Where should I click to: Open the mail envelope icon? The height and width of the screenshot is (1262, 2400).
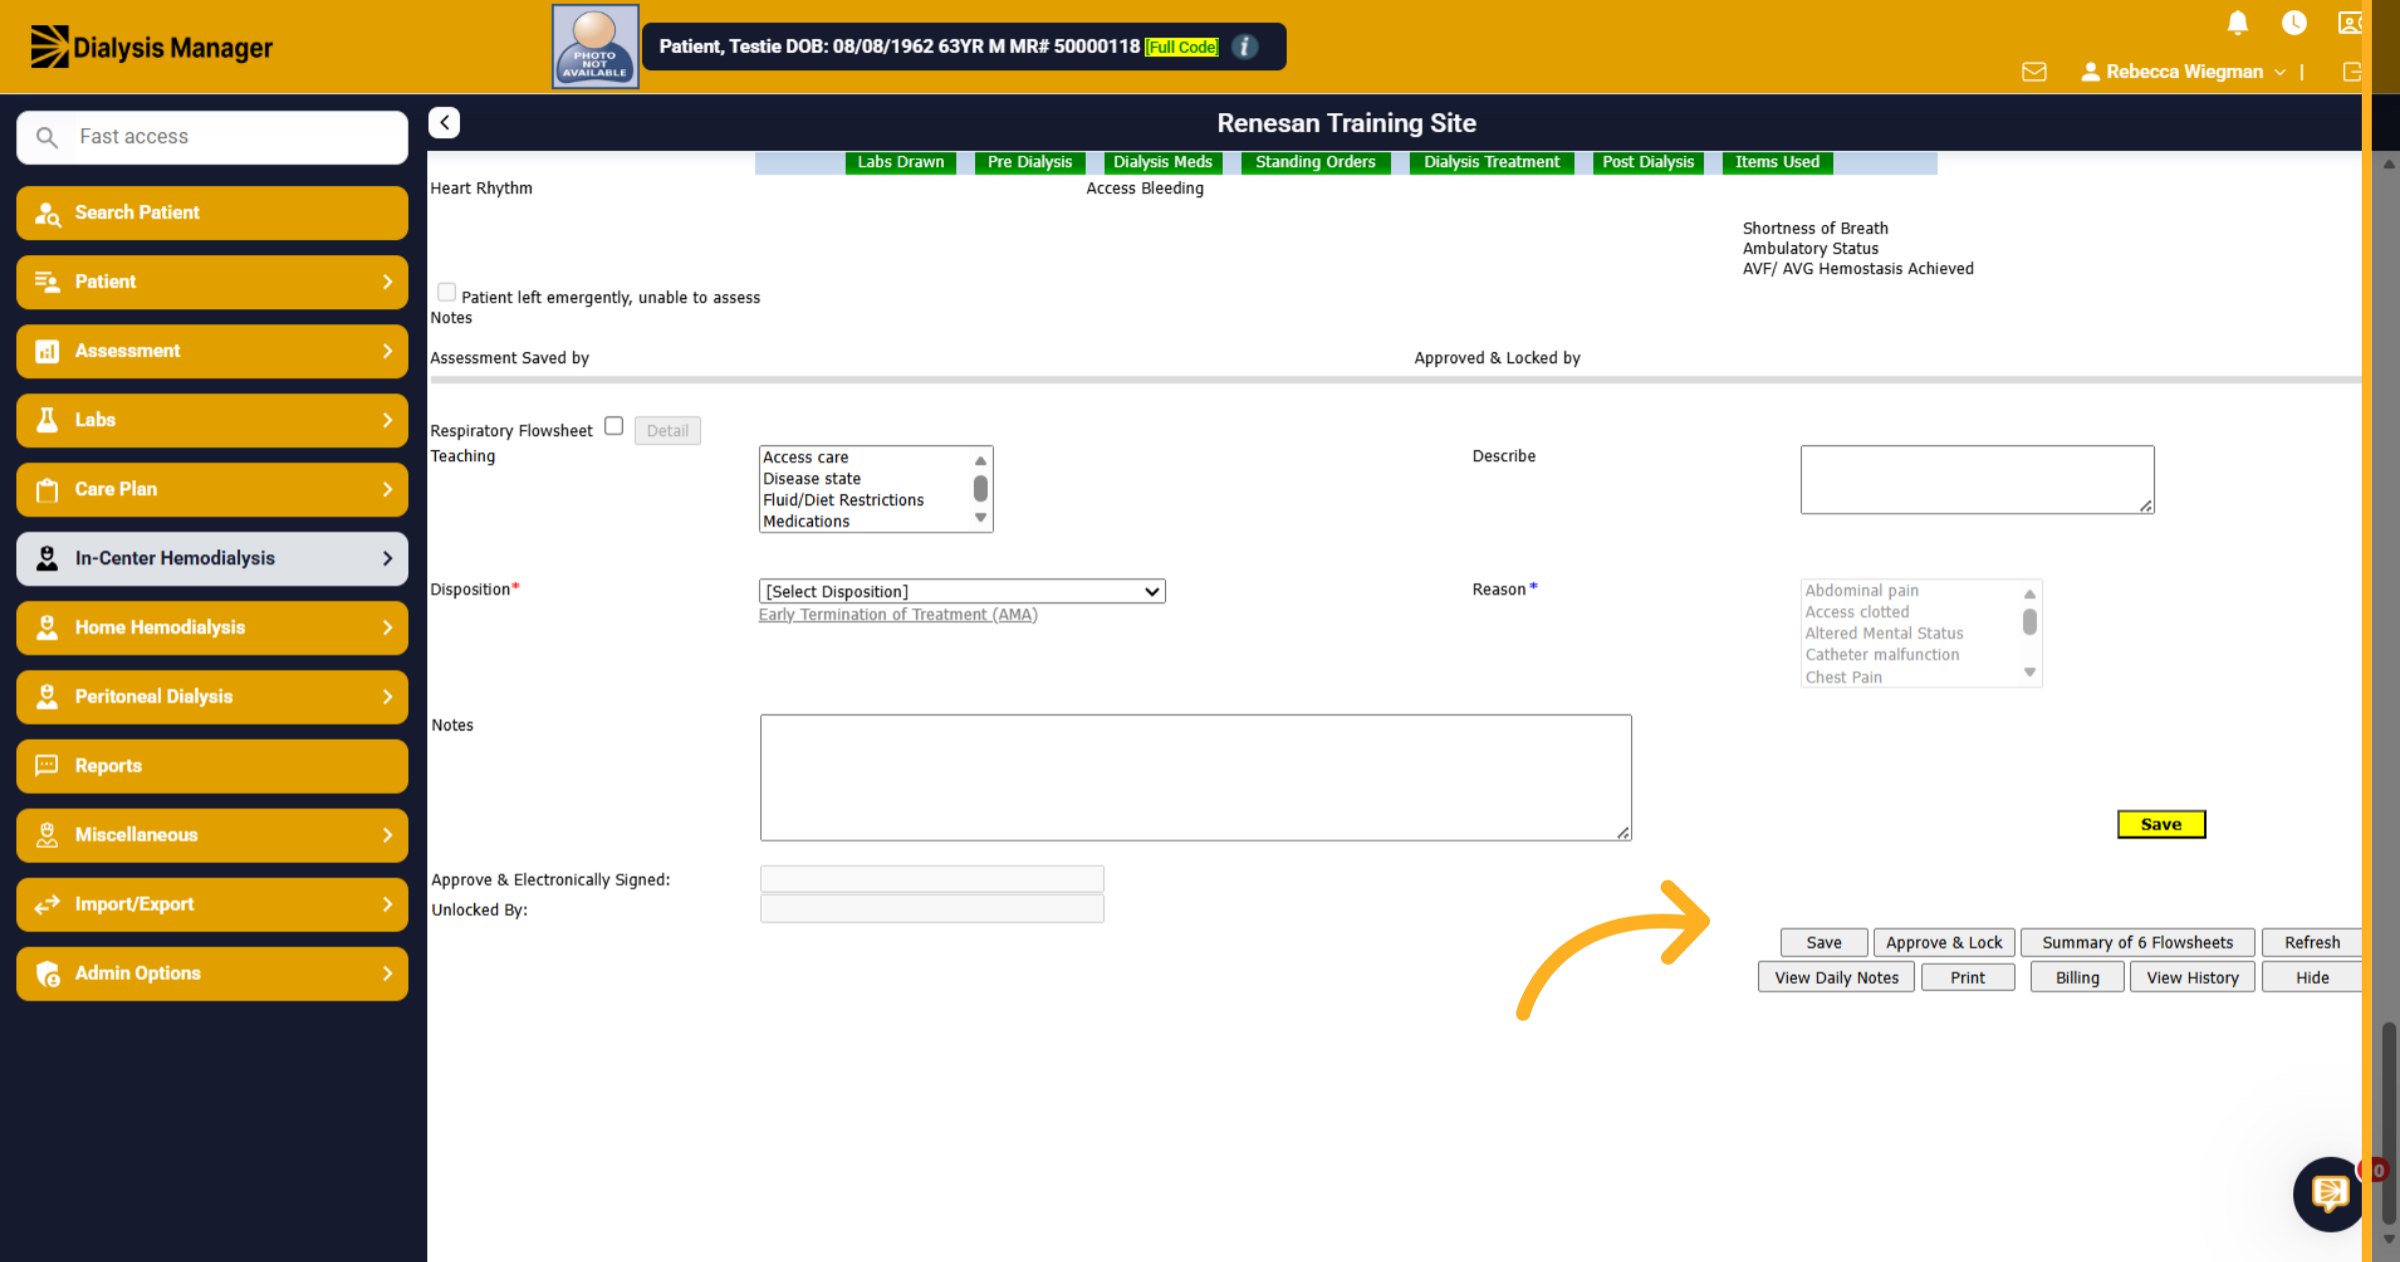coord(2033,72)
